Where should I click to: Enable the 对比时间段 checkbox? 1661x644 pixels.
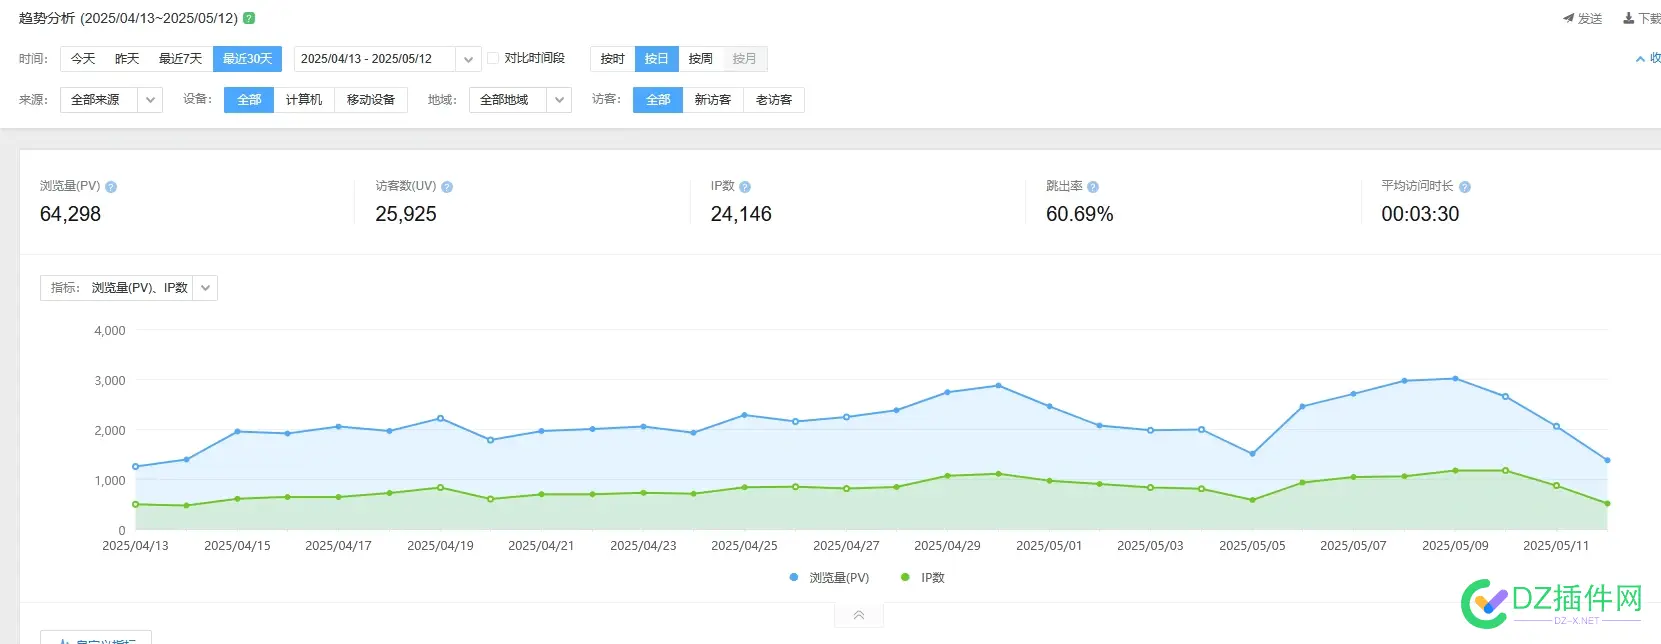coord(493,58)
